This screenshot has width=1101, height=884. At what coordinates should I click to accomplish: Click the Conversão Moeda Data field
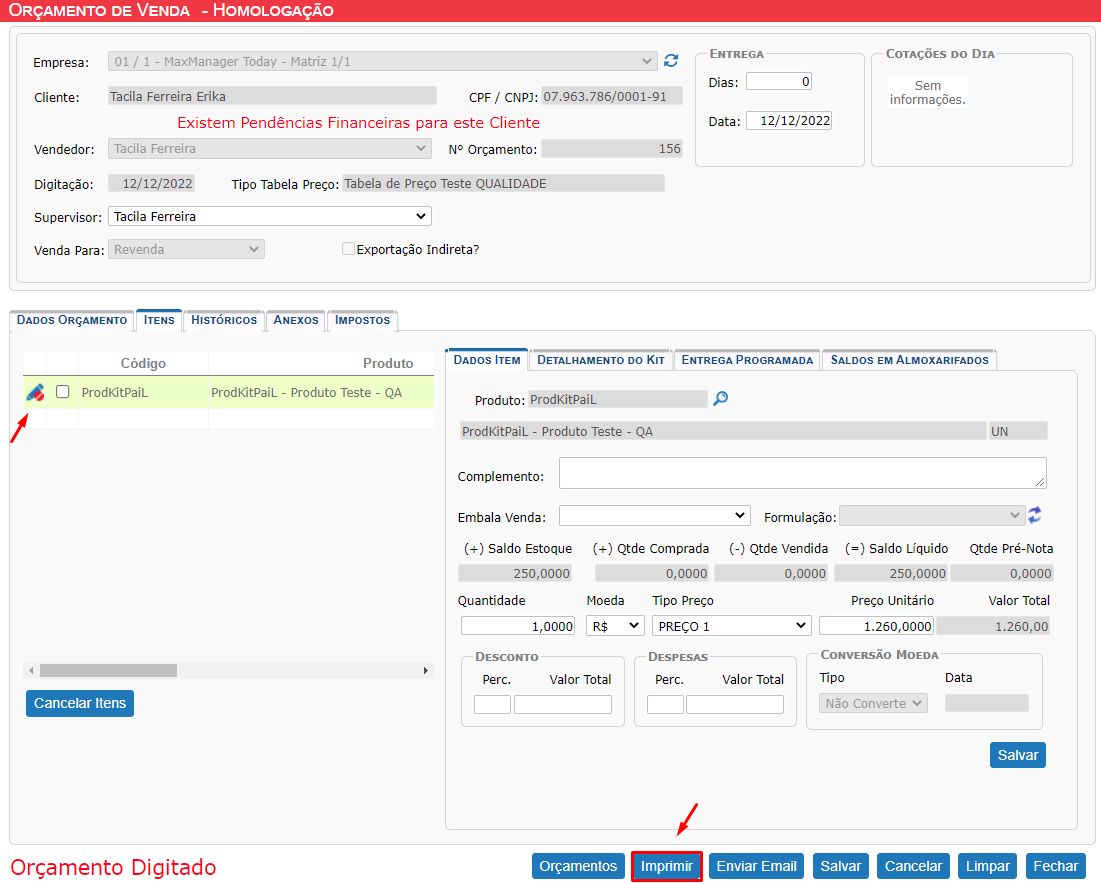tap(987, 703)
